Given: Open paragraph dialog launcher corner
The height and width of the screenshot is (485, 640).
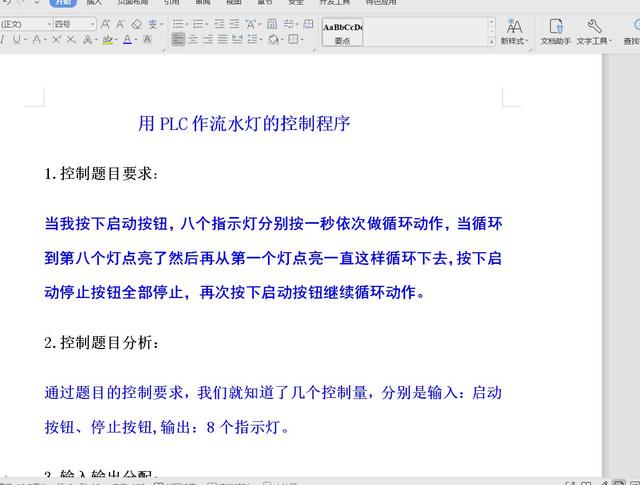Looking at the screenshot, I should [x=314, y=49].
